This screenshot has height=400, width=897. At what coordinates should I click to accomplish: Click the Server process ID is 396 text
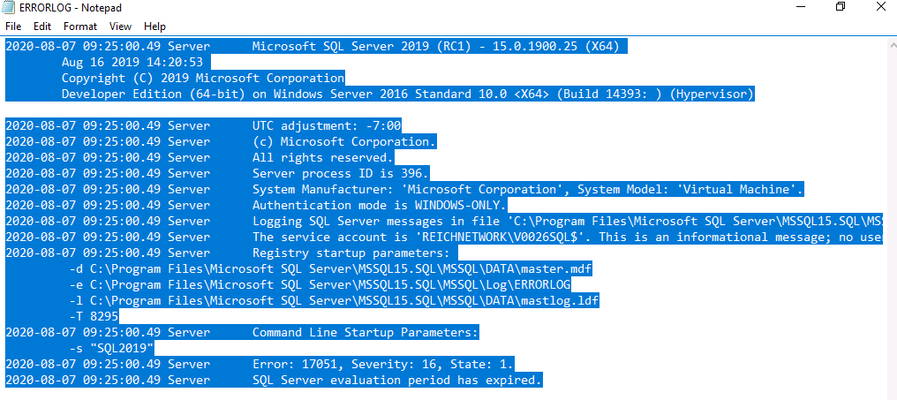pos(340,173)
